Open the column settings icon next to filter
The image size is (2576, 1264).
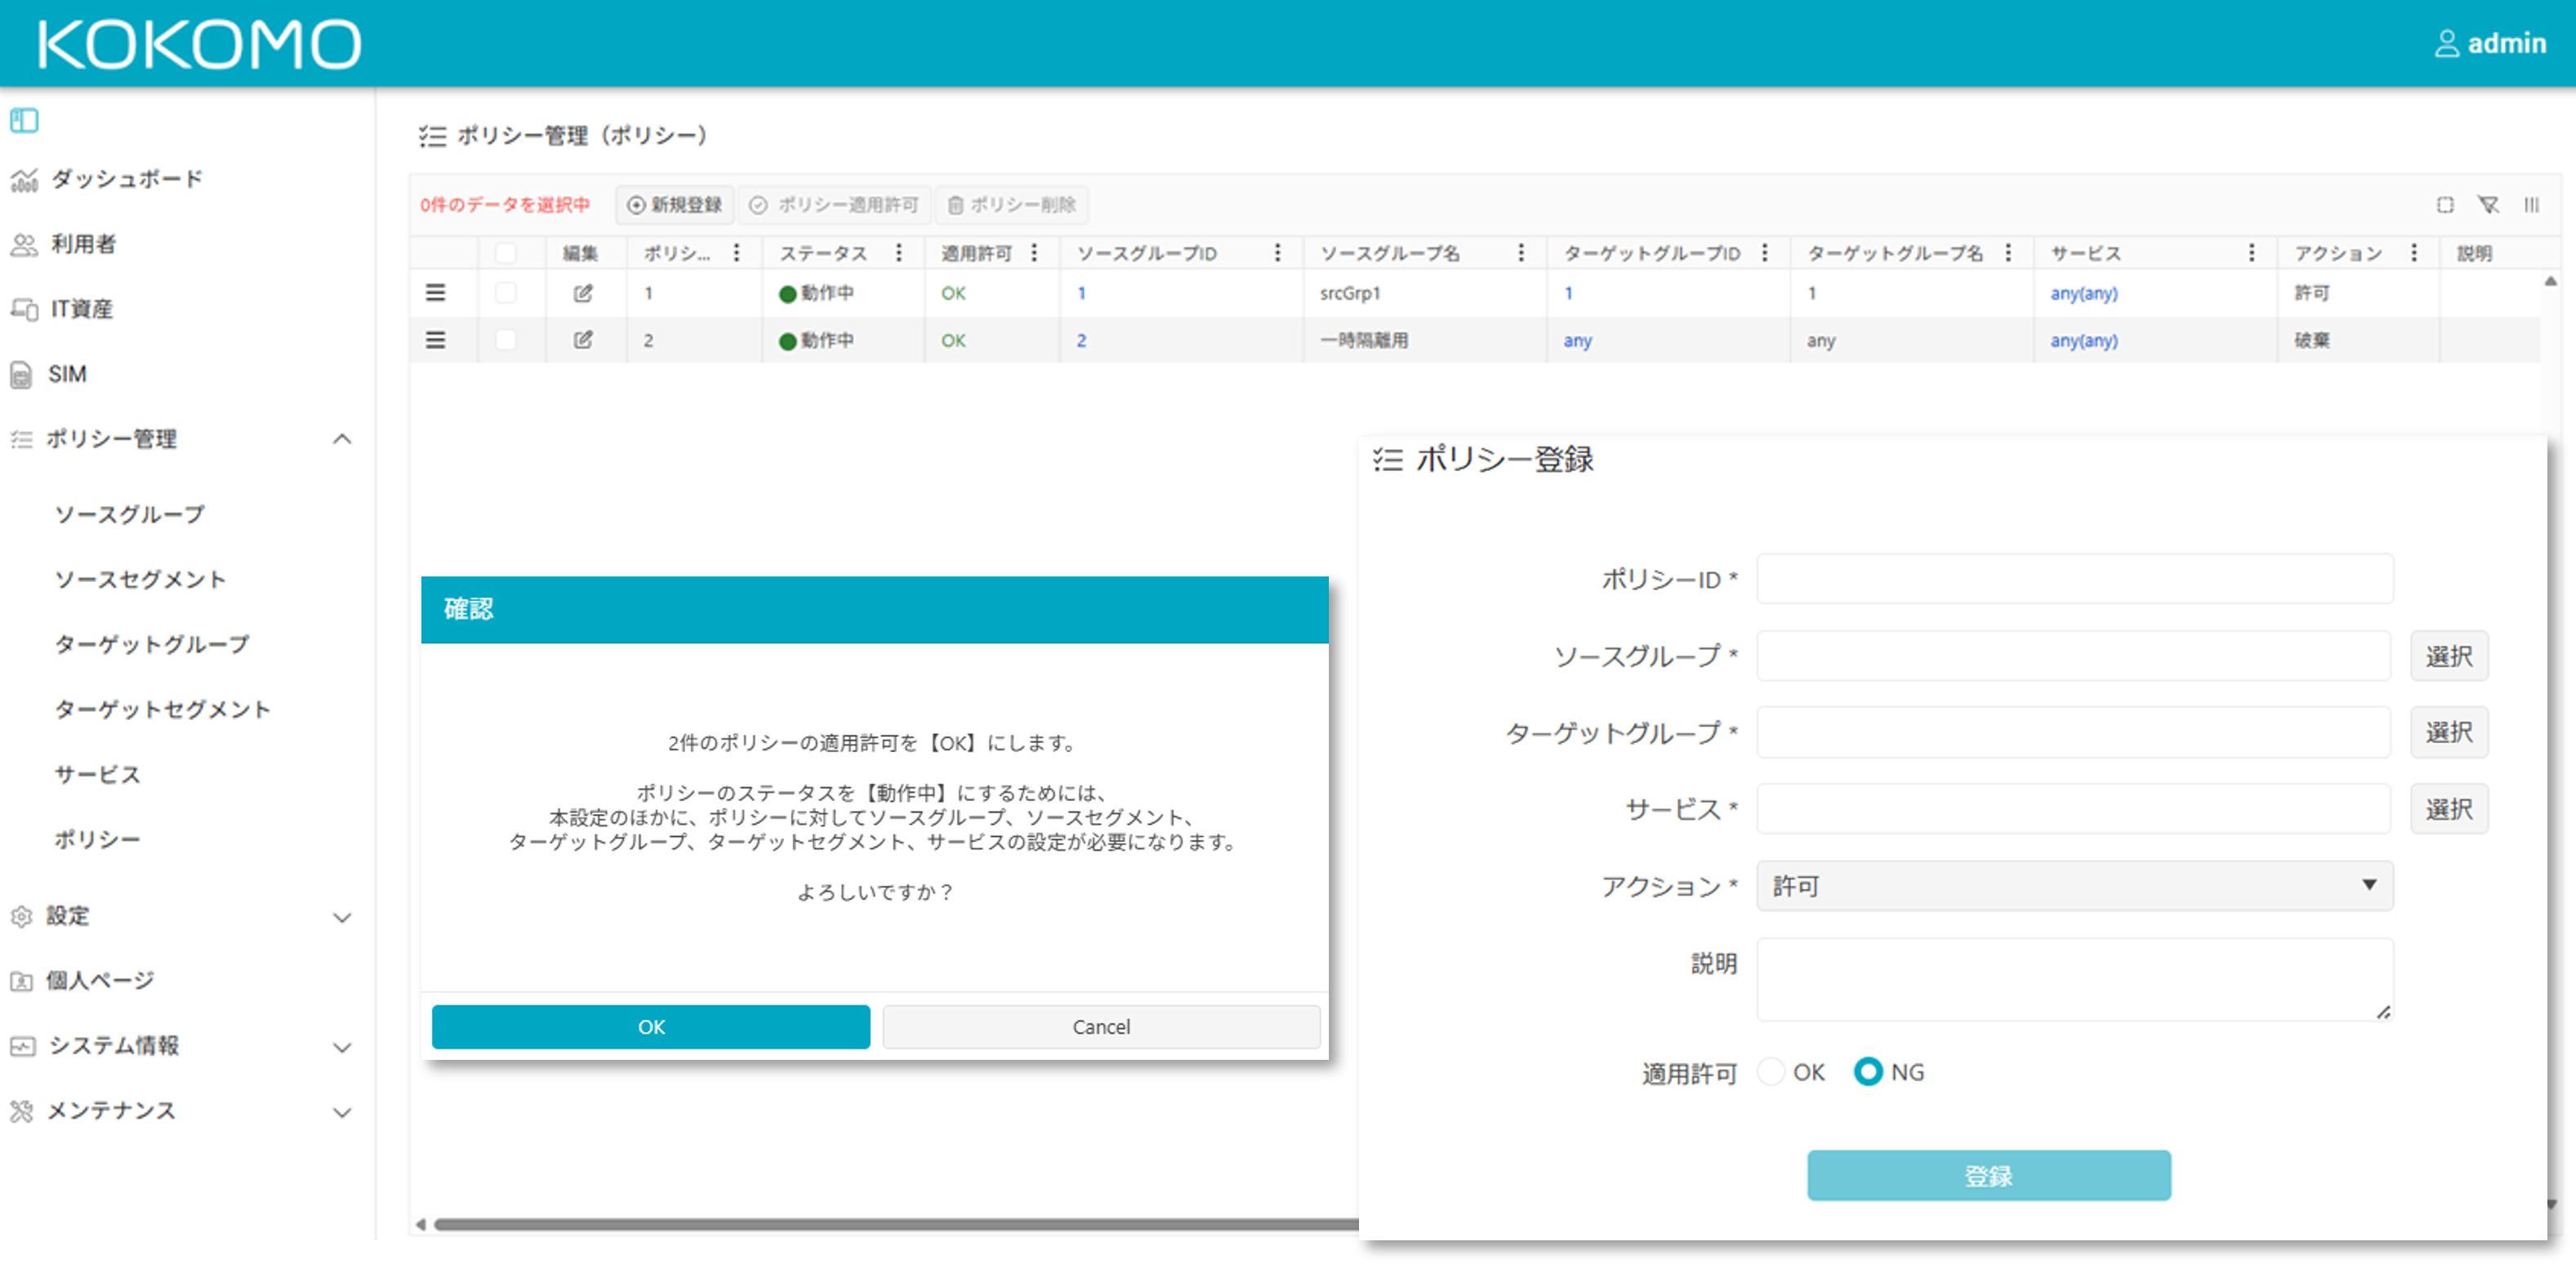pos(2532,205)
